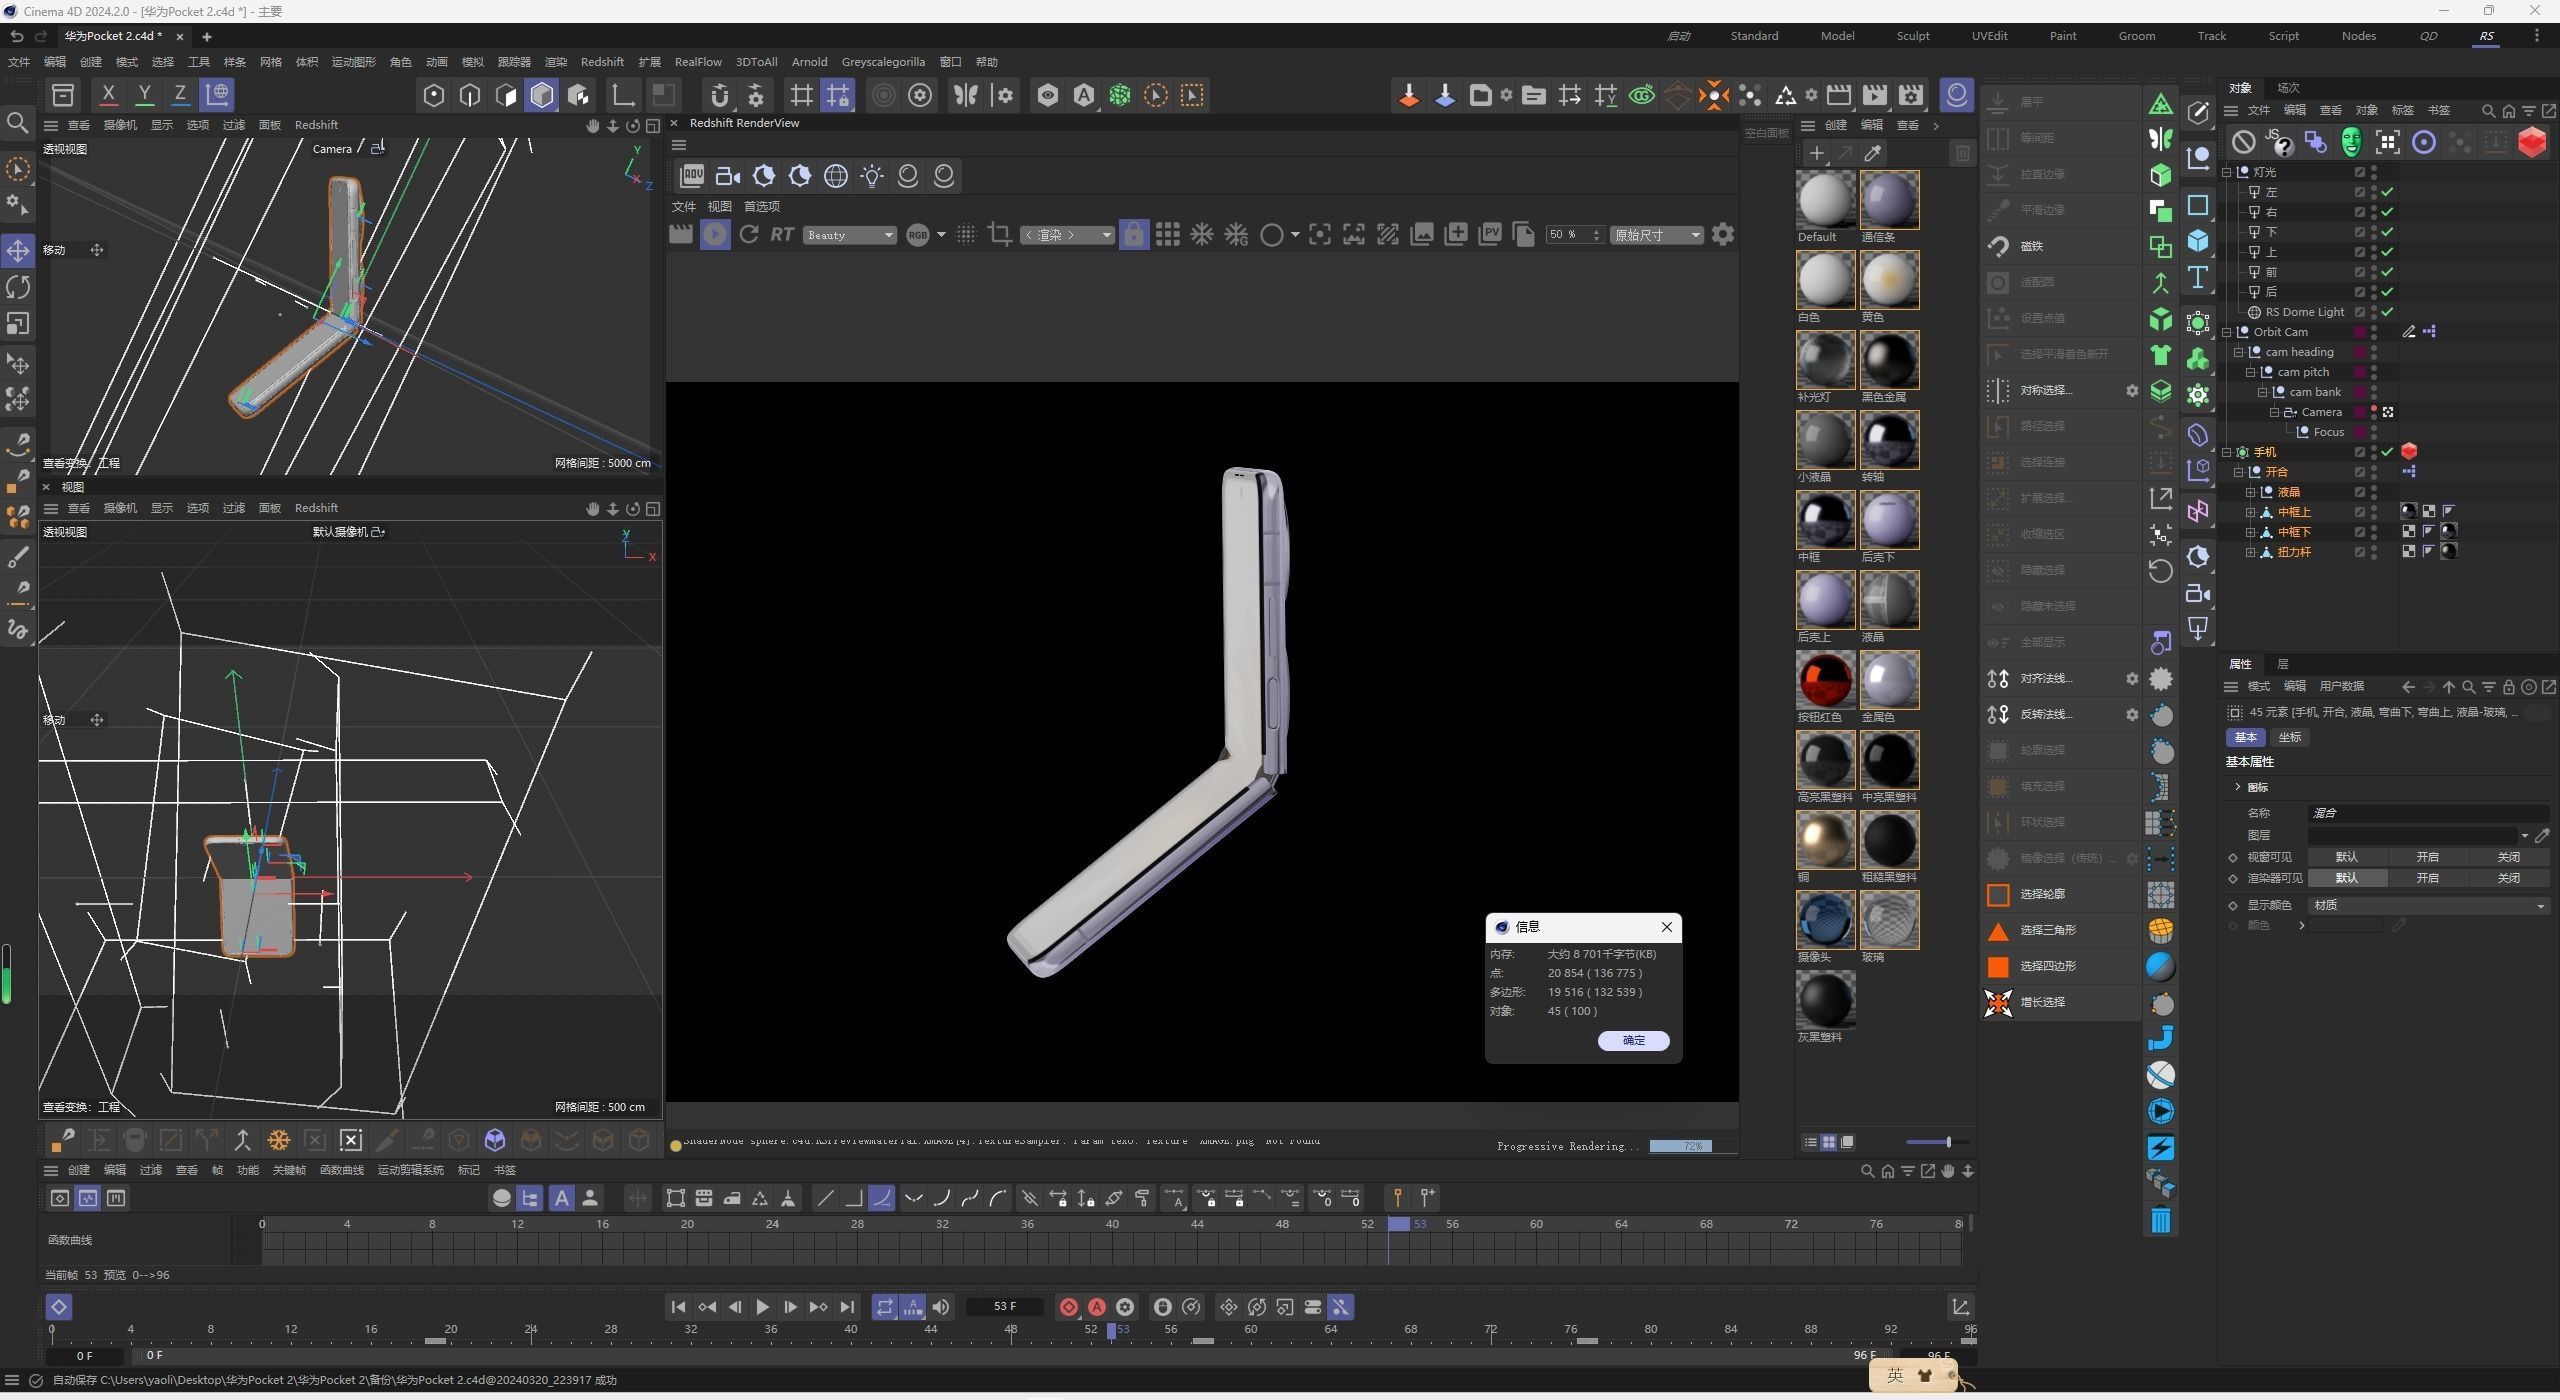The height and width of the screenshot is (1400, 2560).
Task: Start the Redshift IPR render play button
Action: (x=714, y=235)
